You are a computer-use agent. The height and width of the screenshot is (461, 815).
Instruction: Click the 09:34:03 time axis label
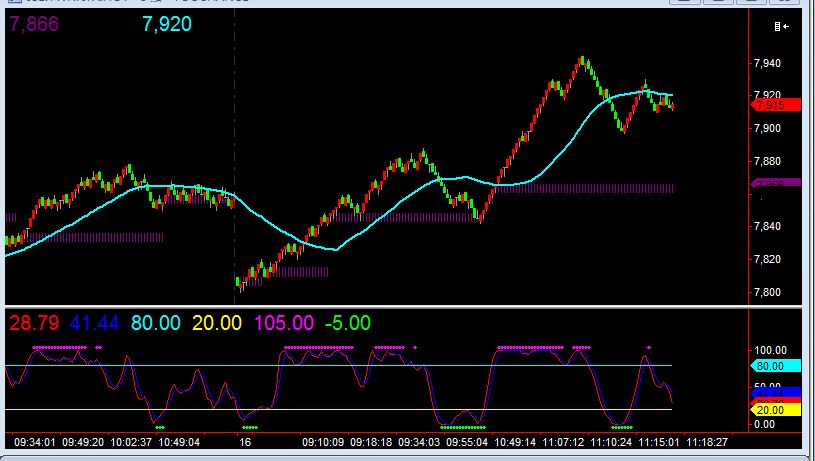tap(419, 442)
